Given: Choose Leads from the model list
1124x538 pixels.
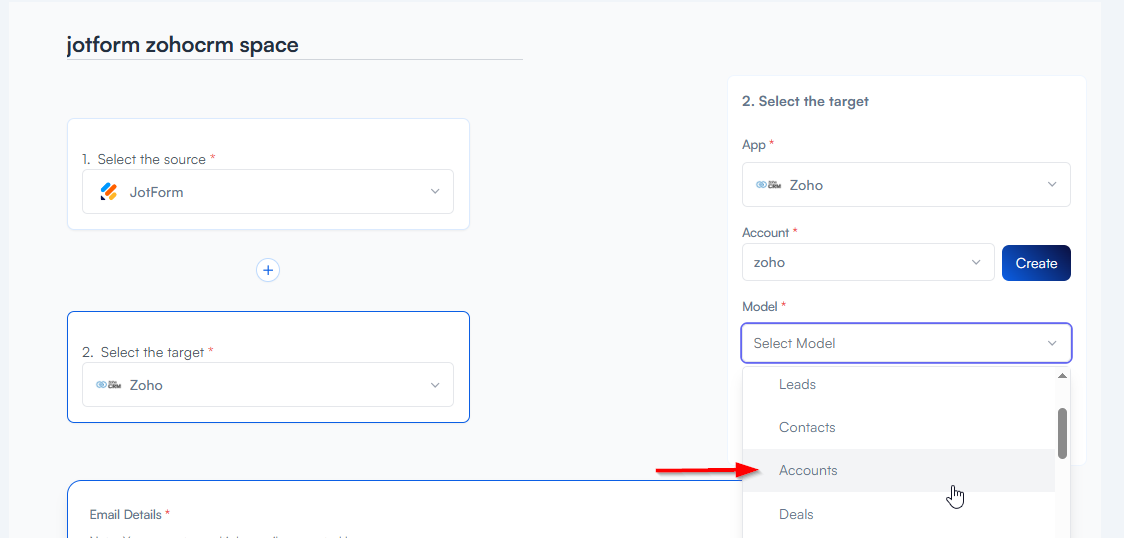Looking at the screenshot, I should click(797, 384).
